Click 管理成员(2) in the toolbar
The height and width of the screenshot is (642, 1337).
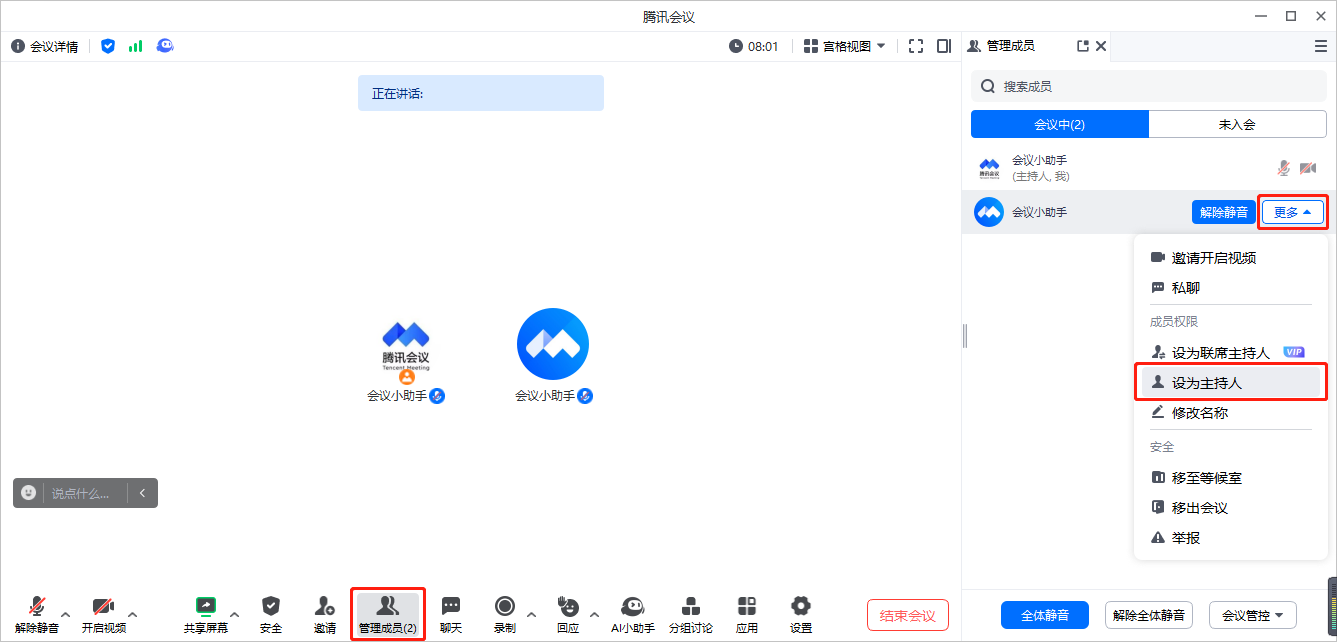coord(388,615)
